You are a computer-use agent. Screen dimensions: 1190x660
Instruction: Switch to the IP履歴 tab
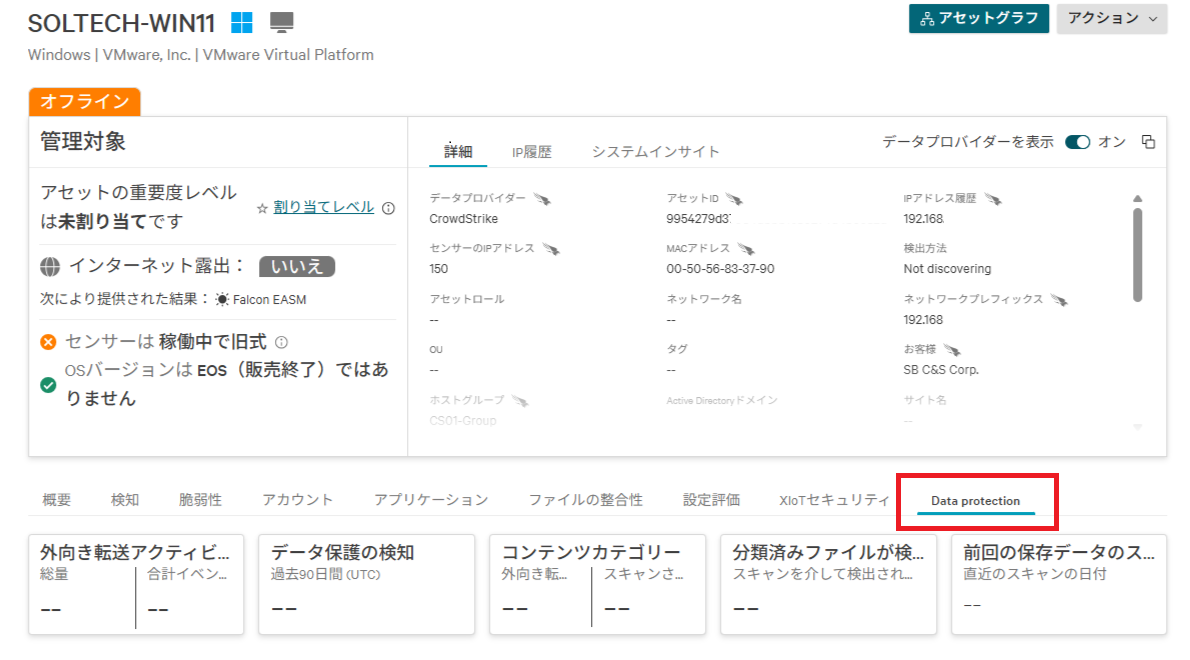531,152
